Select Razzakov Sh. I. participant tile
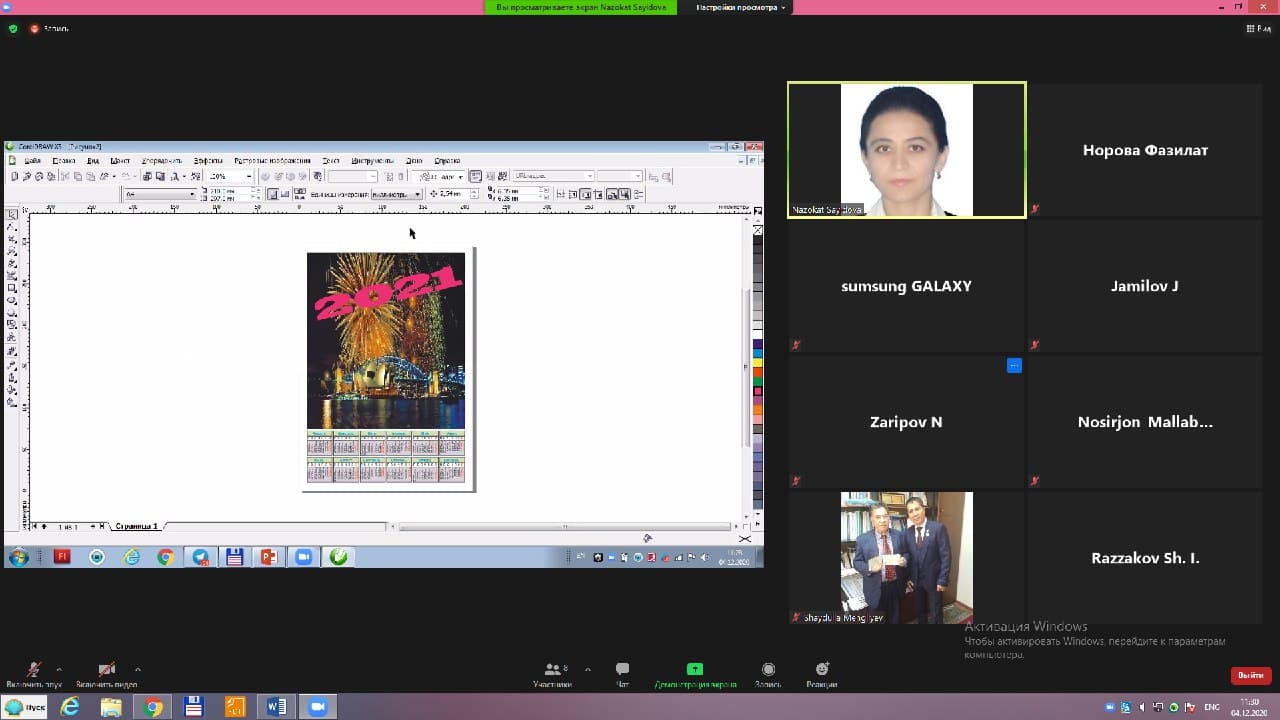 1145,557
